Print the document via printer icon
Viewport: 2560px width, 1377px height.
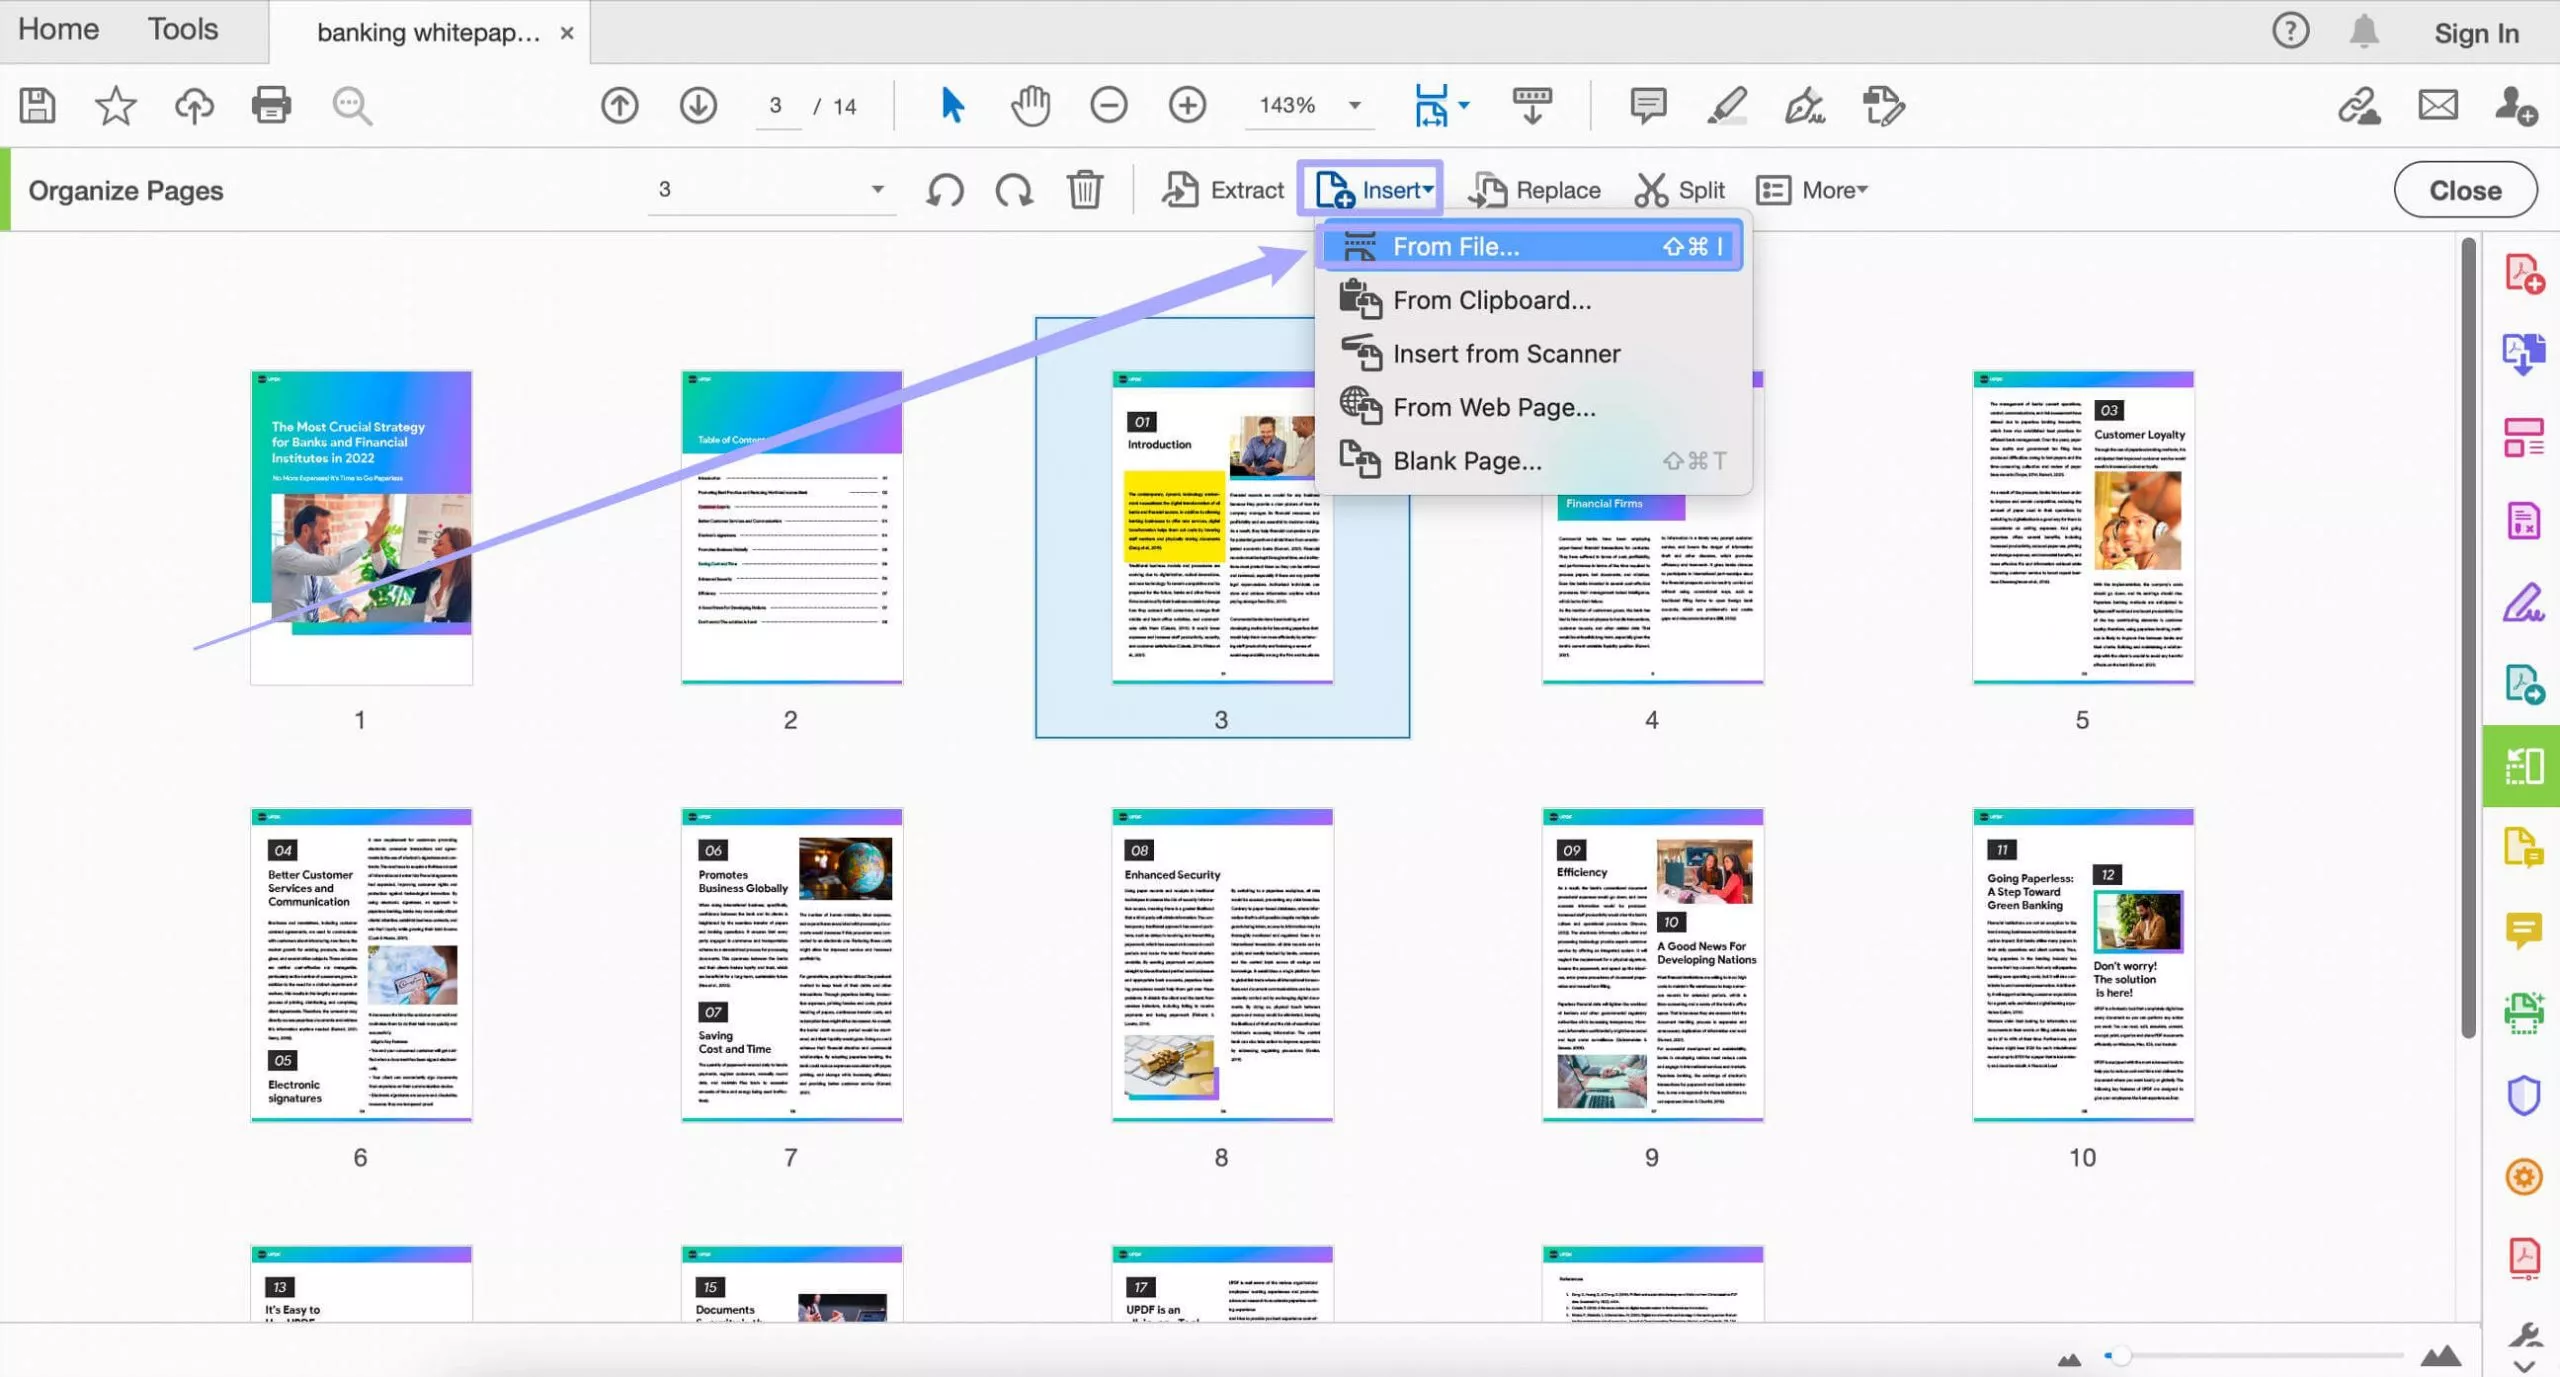coord(271,105)
